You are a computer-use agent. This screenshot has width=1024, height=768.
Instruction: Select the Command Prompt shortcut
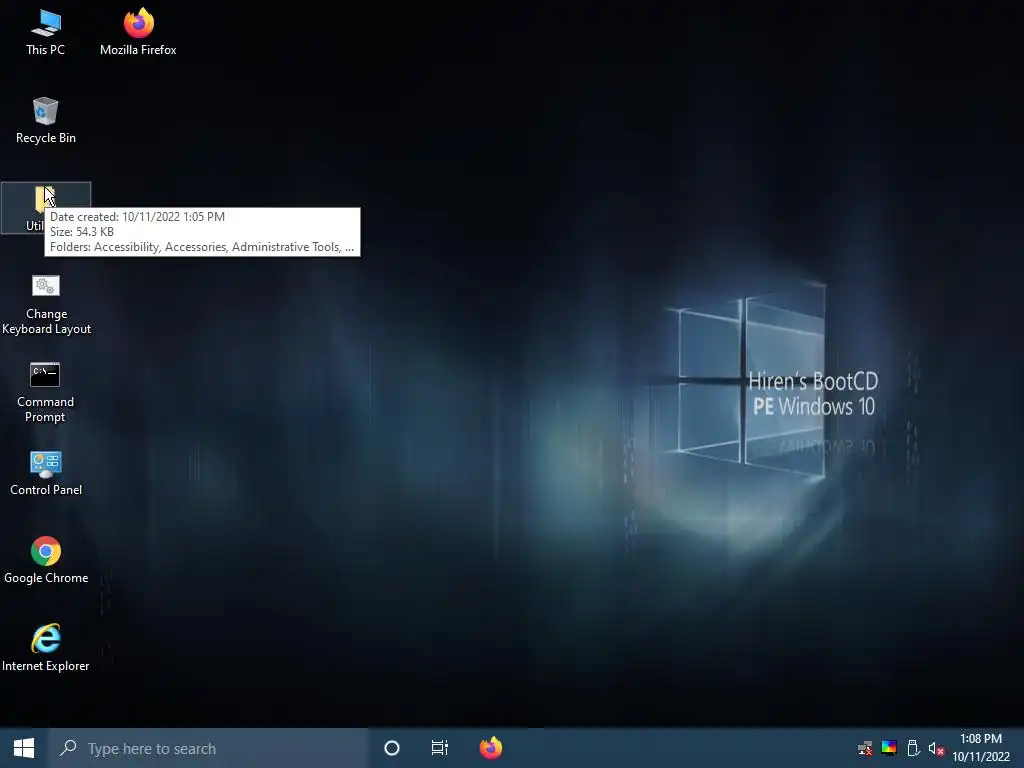pyautogui.click(x=46, y=392)
